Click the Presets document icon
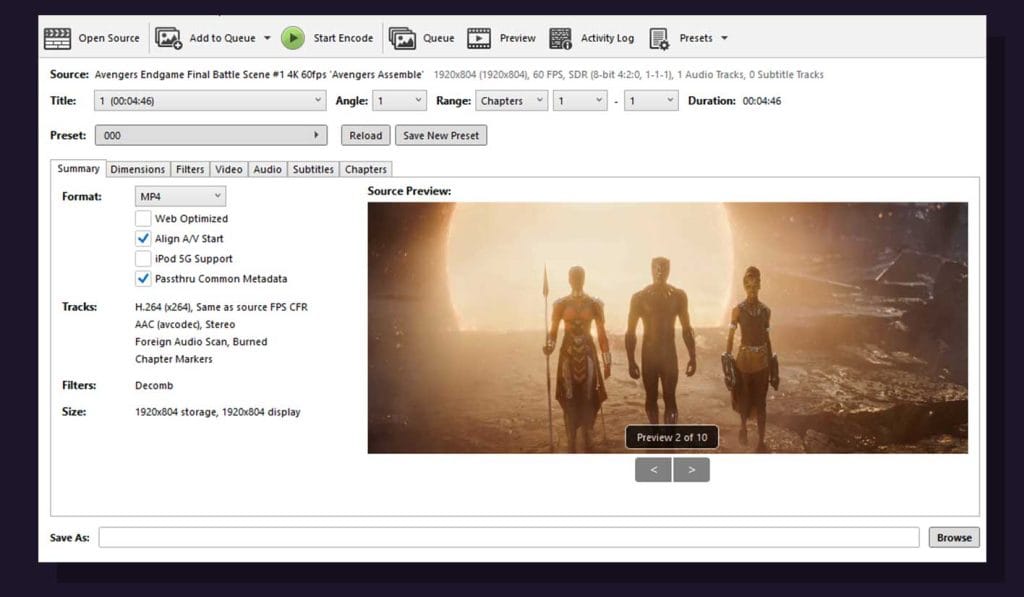Image resolution: width=1024 pixels, height=597 pixels. pyautogui.click(x=659, y=39)
